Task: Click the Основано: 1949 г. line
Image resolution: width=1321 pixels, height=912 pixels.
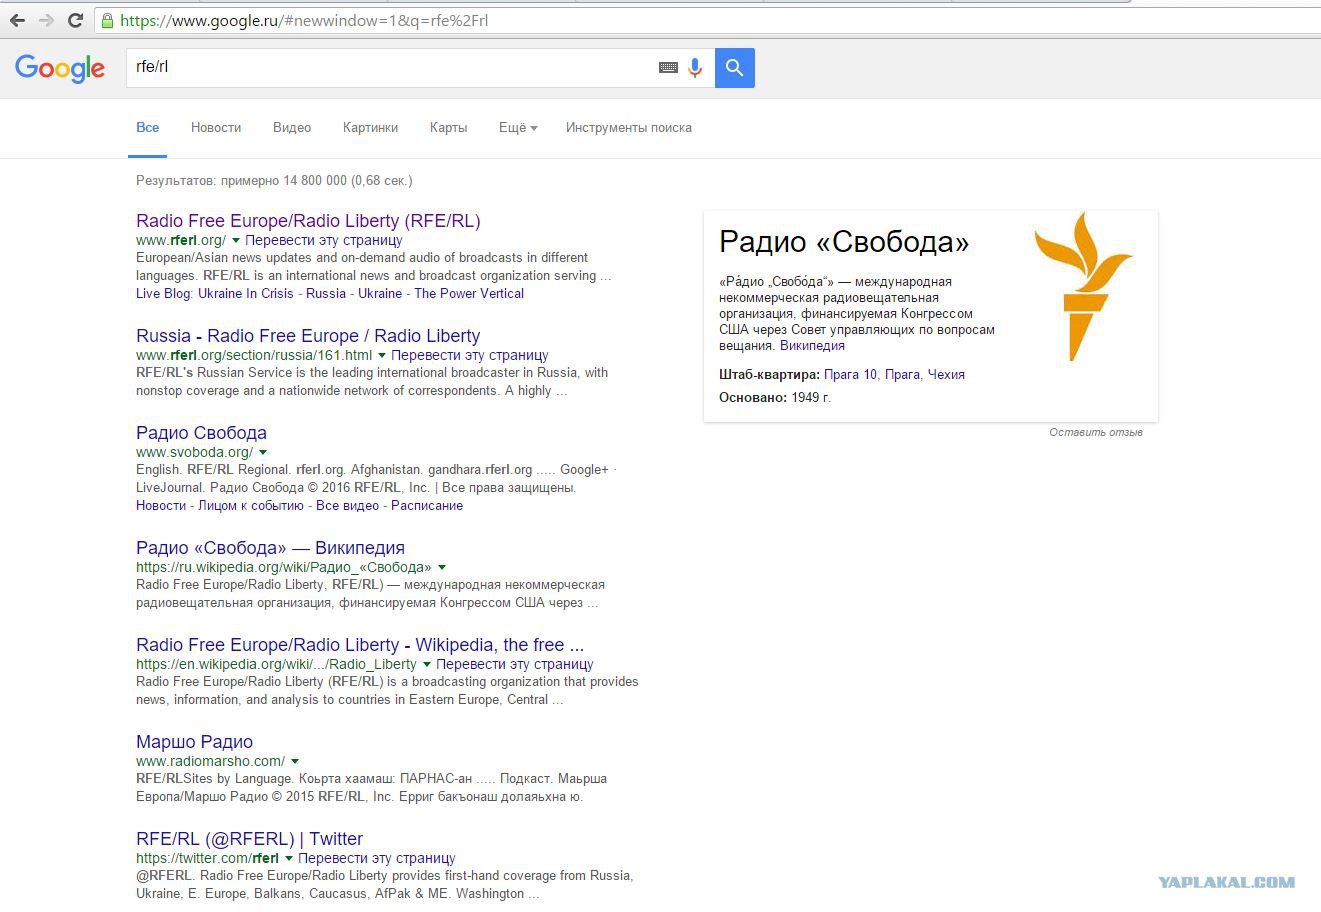Action: [x=775, y=398]
